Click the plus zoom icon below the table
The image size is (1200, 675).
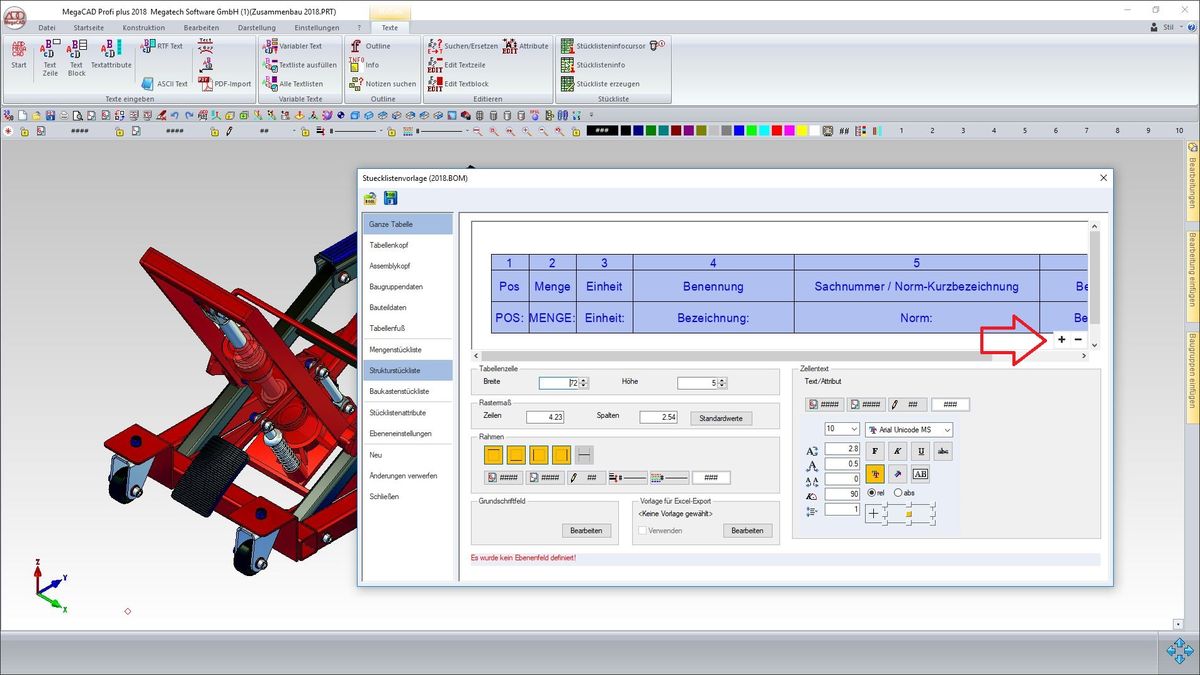click(1061, 340)
